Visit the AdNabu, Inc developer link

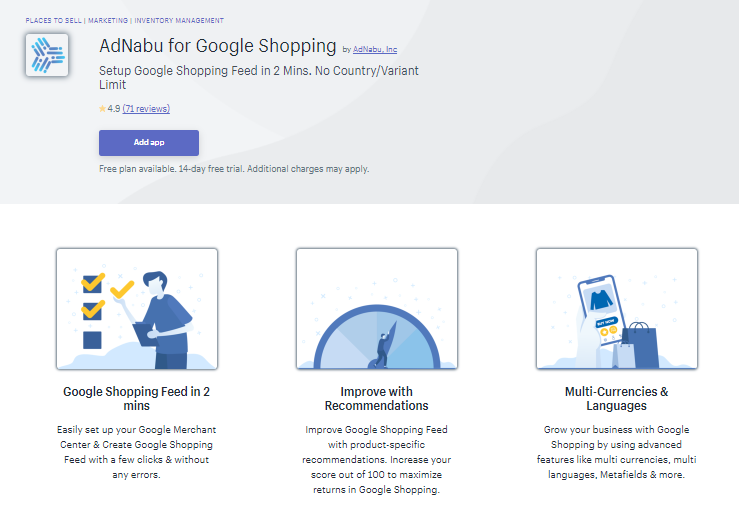(x=375, y=49)
